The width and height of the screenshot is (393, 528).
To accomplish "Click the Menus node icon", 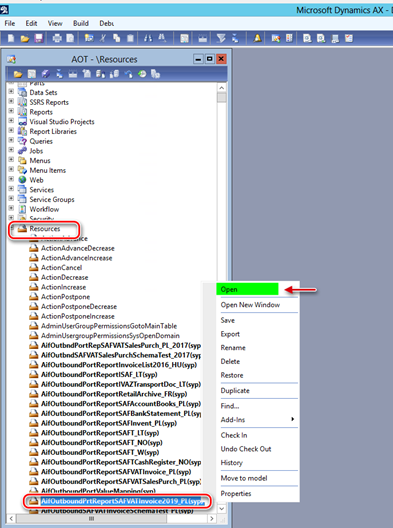I will [22, 160].
